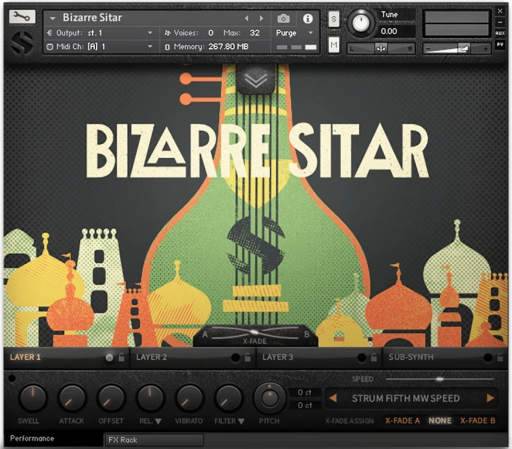Toggle the LAYER 1 lock icon
Screen dimensions: 512x449
point(122,357)
